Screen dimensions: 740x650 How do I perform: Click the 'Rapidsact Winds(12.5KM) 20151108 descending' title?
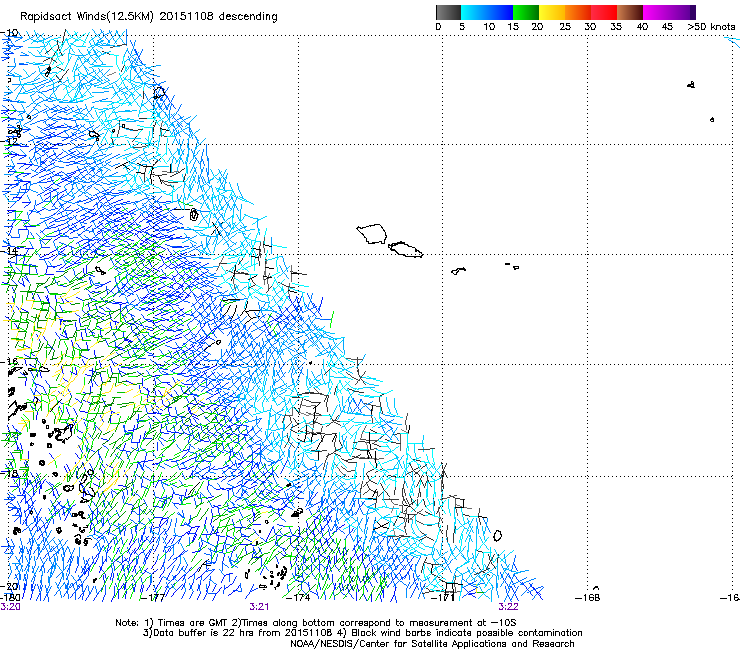point(149,17)
